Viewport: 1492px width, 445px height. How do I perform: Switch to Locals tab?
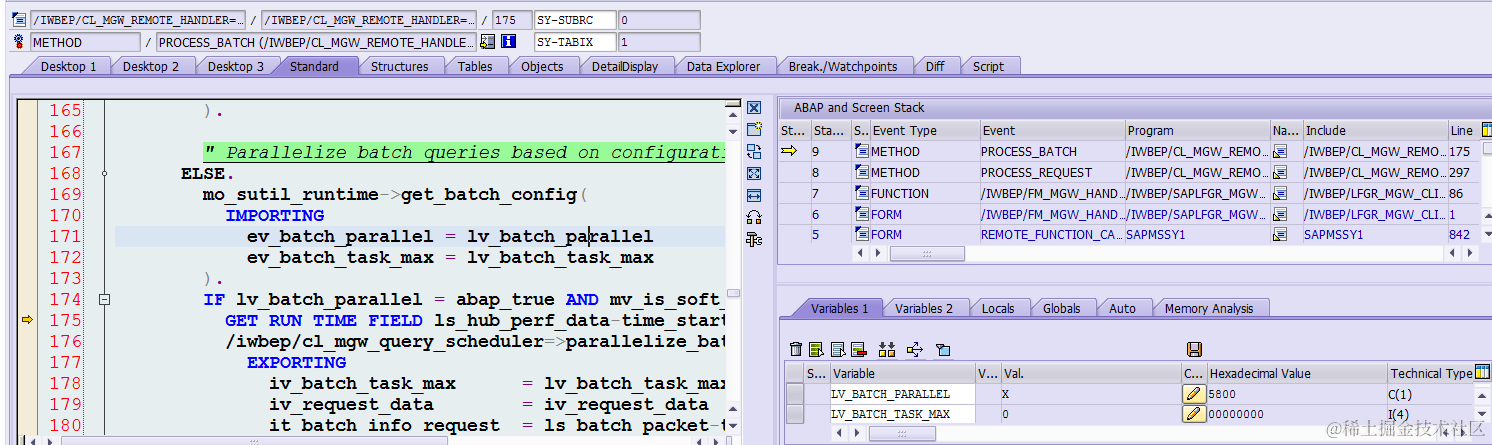[997, 308]
